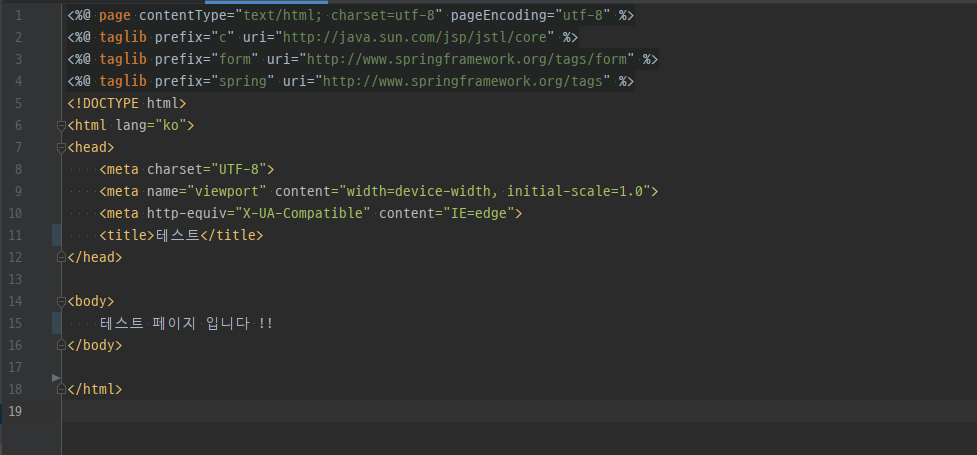Click the pageEncoding attribute name

click(x=503, y=16)
